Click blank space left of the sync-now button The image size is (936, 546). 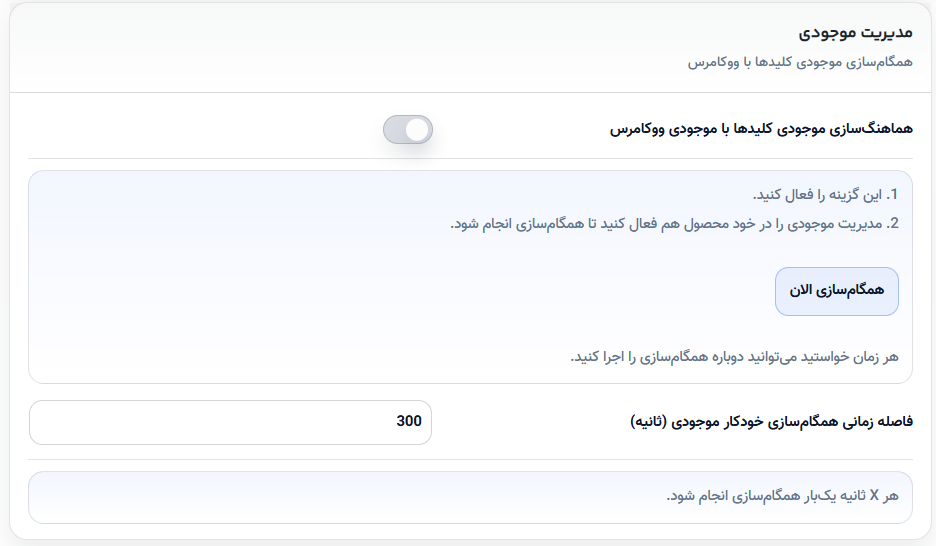click(x=418, y=291)
